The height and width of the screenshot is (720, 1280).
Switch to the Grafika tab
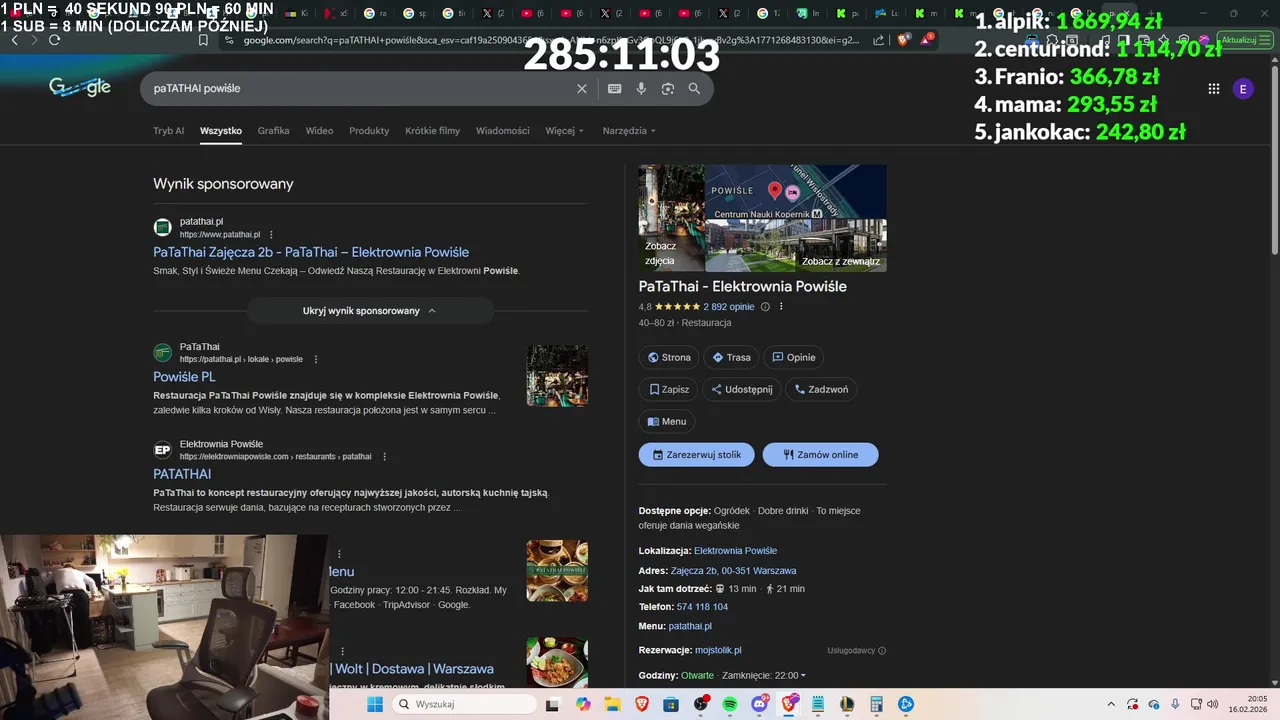coord(273,131)
